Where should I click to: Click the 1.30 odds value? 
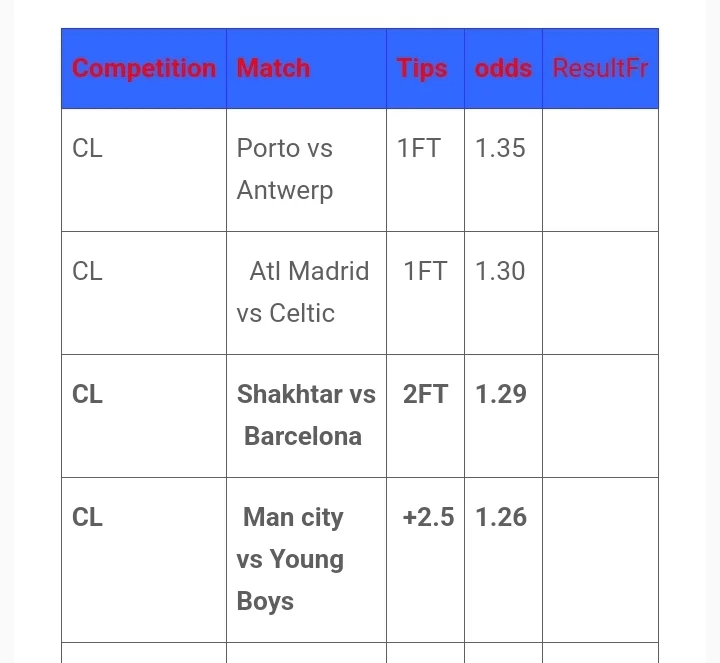click(x=500, y=271)
